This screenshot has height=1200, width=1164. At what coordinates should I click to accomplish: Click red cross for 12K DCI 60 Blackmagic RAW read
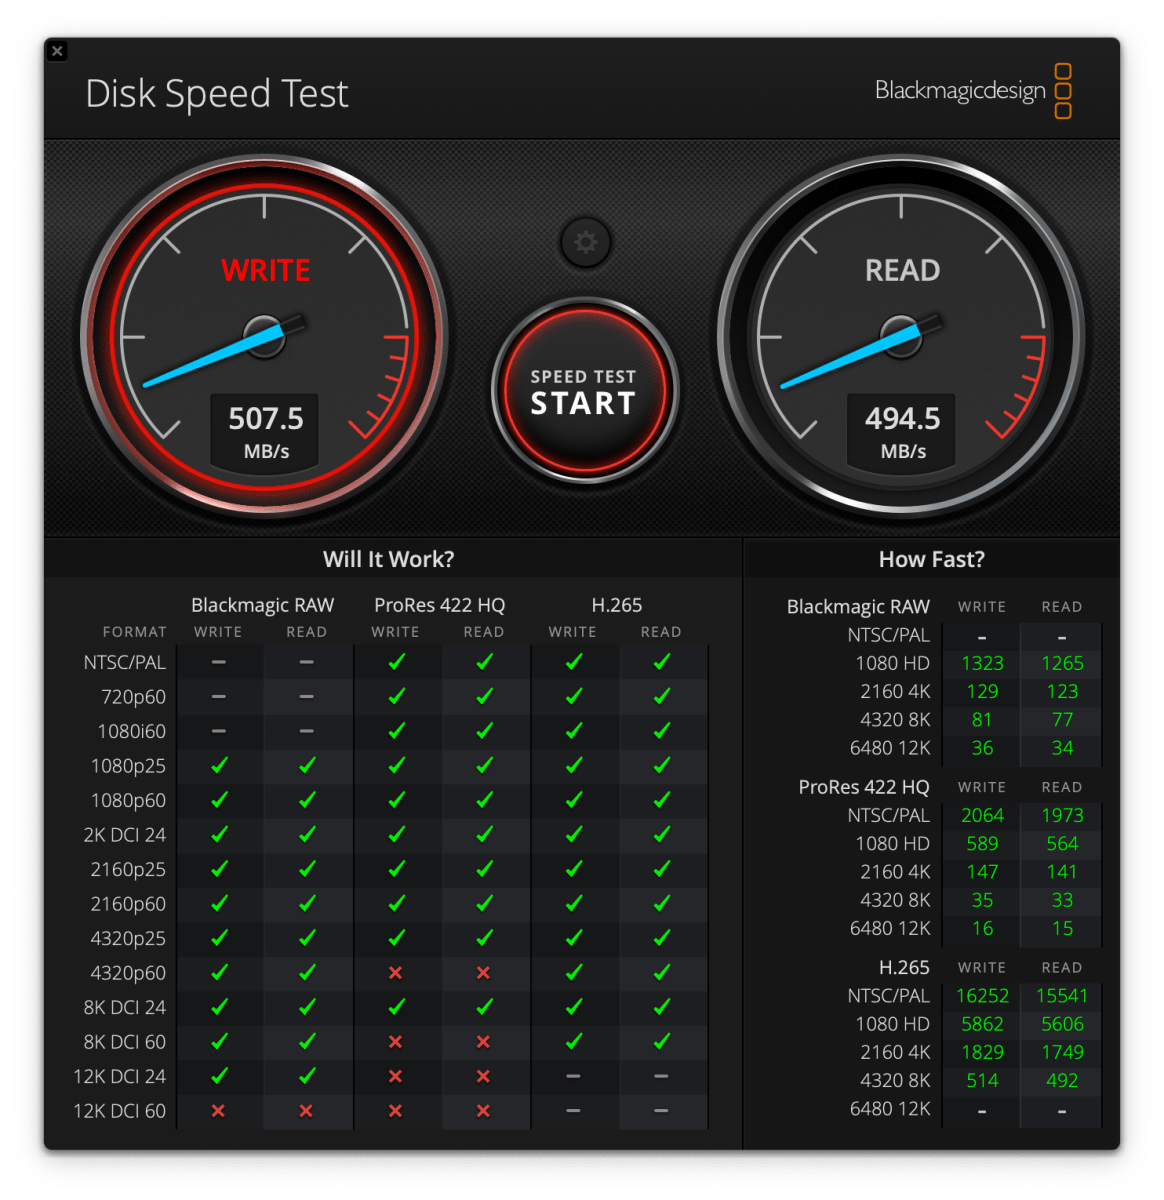click(x=306, y=1111)
